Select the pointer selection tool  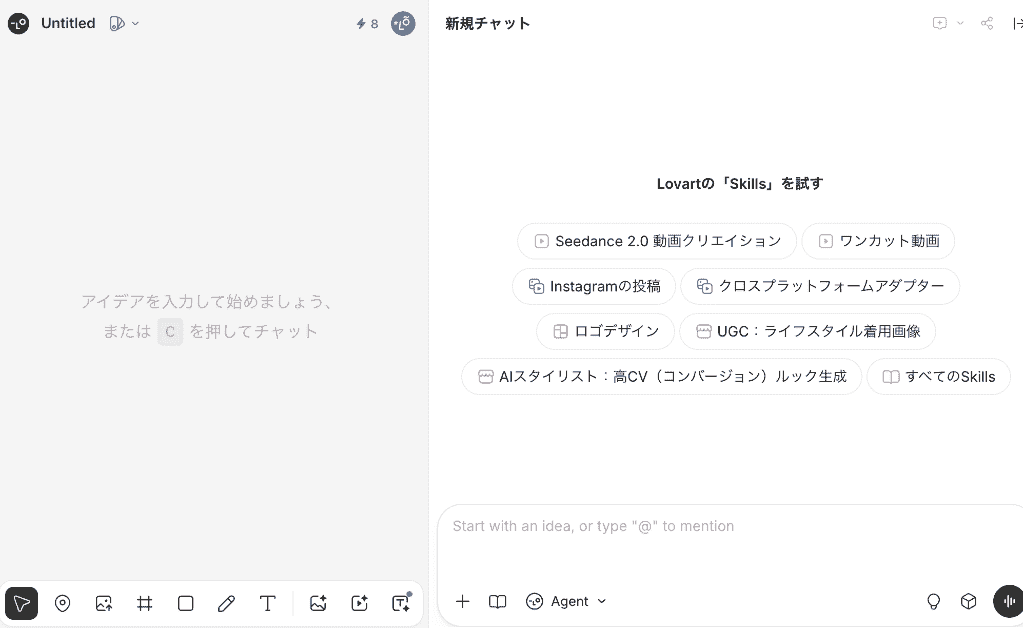coord(22,603)
